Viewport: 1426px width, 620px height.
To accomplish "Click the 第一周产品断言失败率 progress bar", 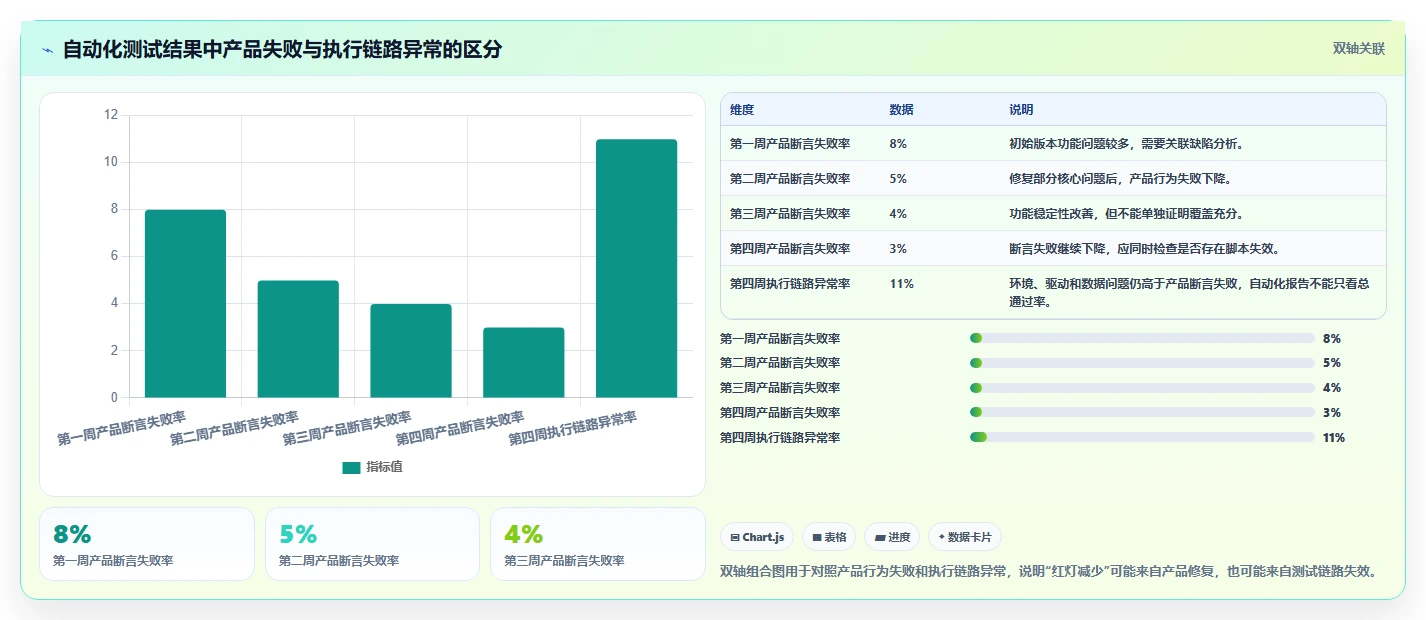I will pyautogui.click(x=1142, y=338).
